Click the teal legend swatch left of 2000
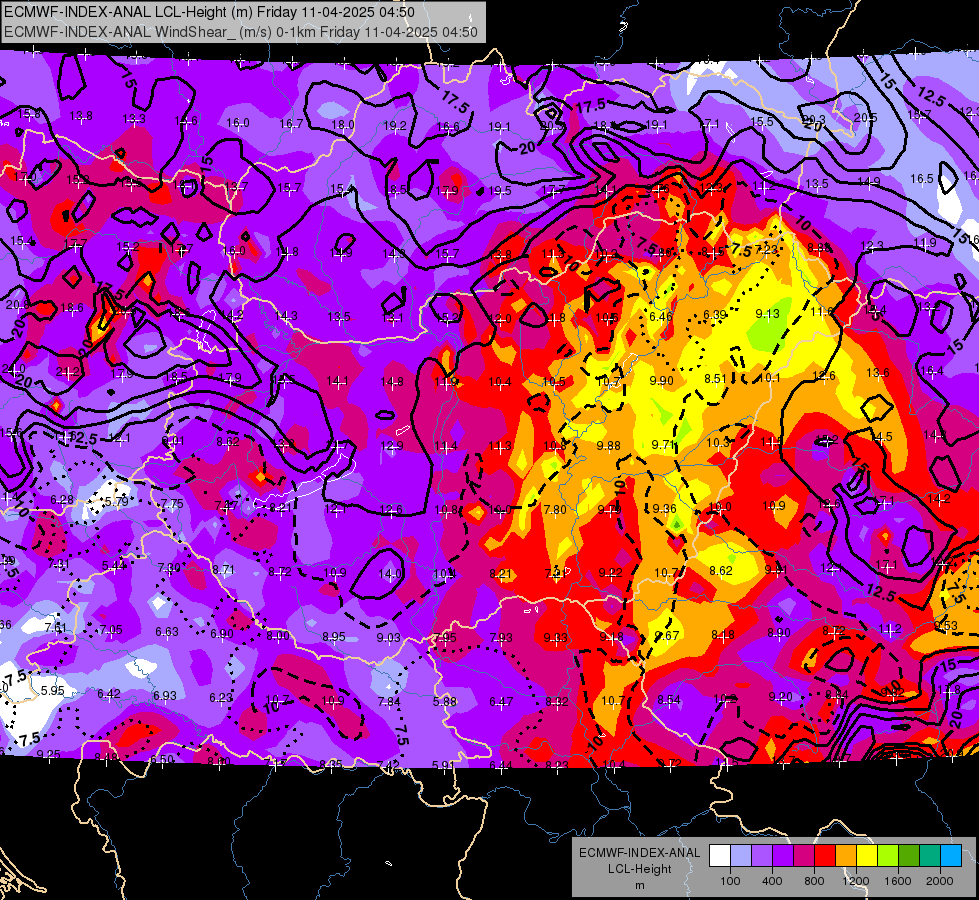This screenshot has width=979, height=900. click(x=930, y=855)
